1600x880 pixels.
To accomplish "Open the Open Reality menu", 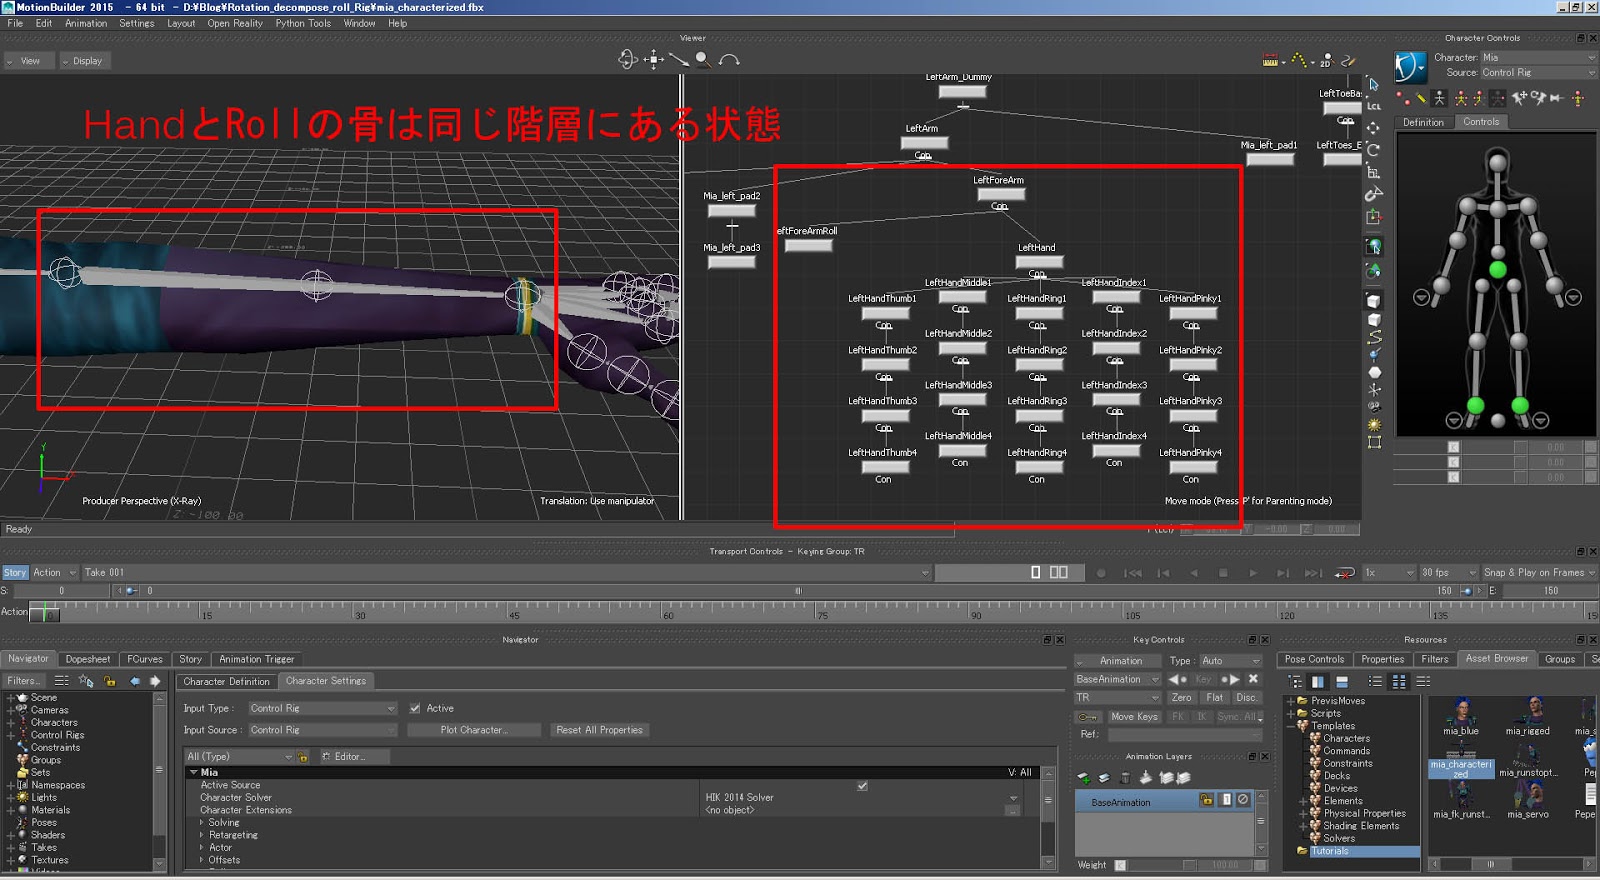I will 235,23.
